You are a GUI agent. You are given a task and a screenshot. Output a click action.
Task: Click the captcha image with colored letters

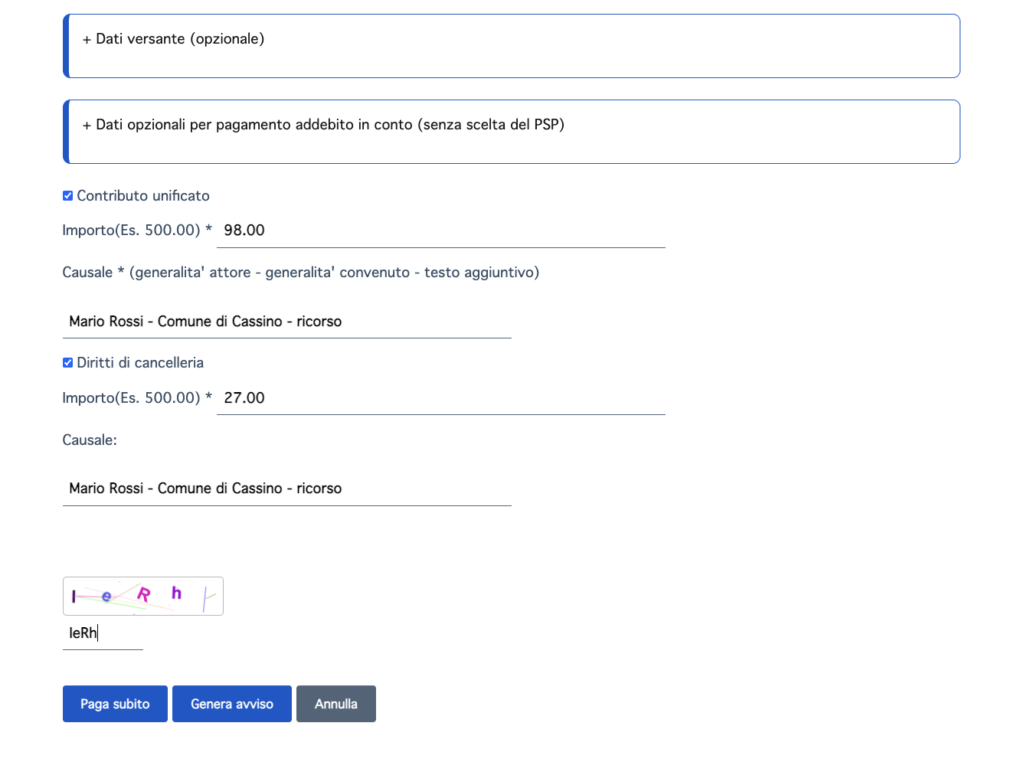pos(142,595)
